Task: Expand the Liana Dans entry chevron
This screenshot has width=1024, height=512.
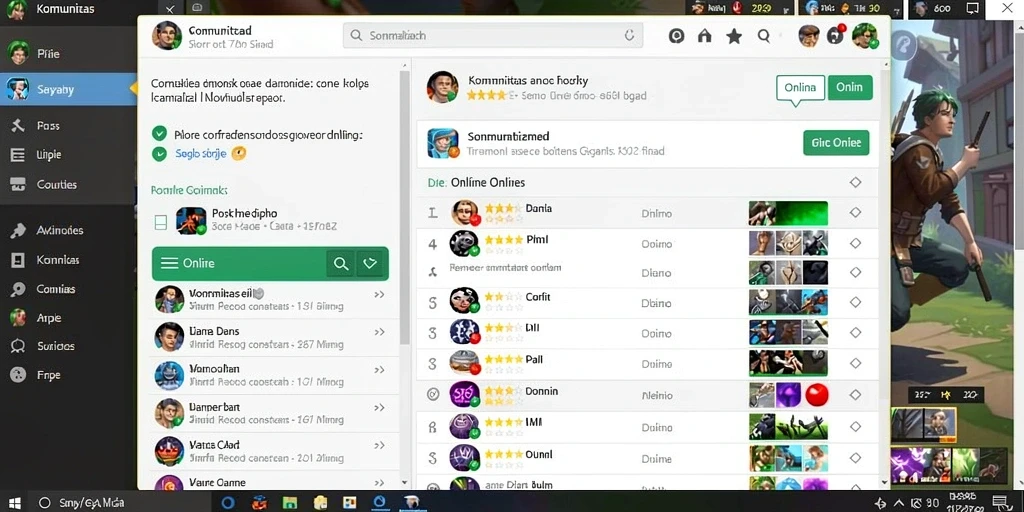Action: pos(379,332)
